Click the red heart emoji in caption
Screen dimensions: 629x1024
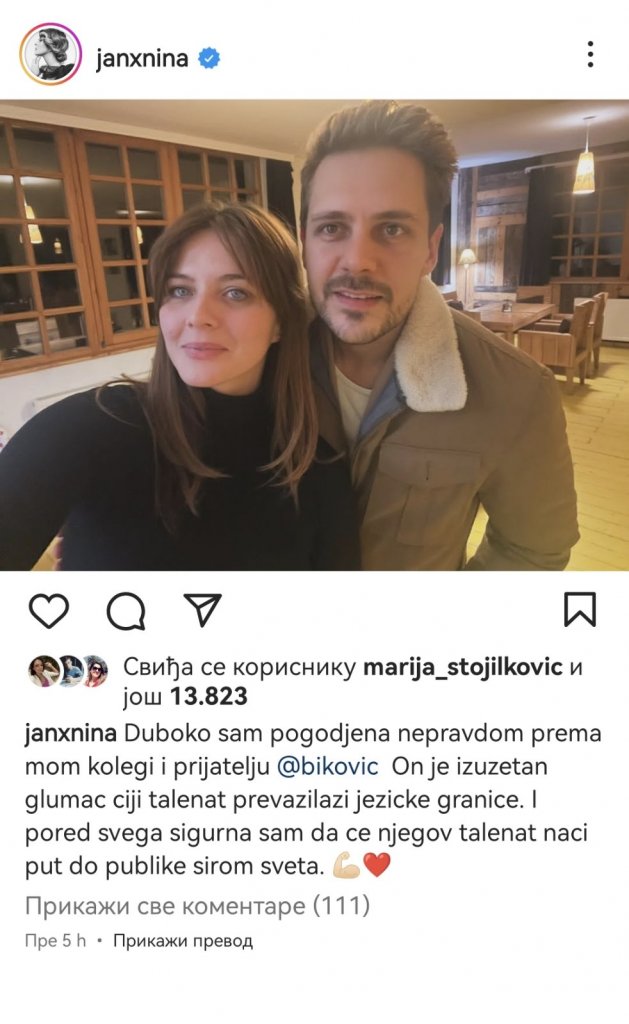point(377,866)
